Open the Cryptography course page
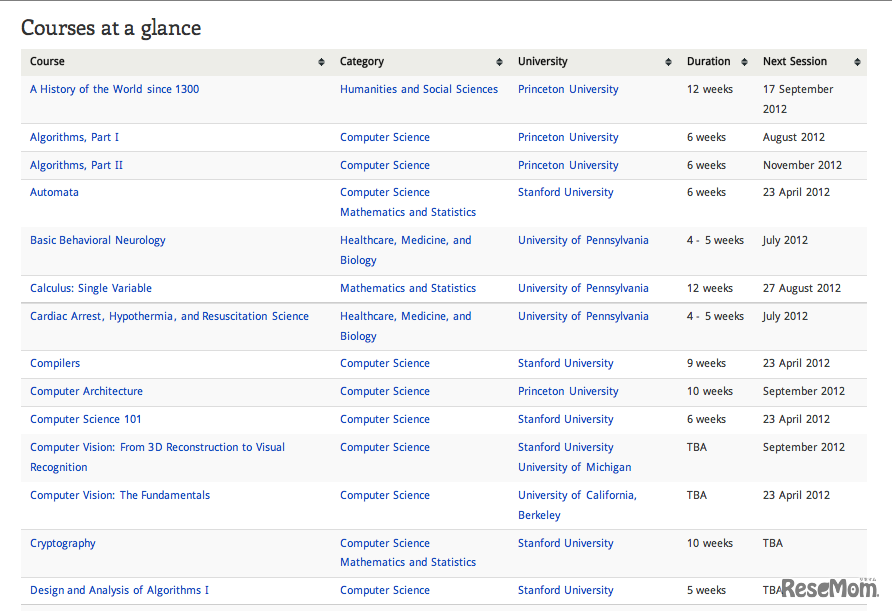This screenshot has height=611, width=892. point(63,543)
